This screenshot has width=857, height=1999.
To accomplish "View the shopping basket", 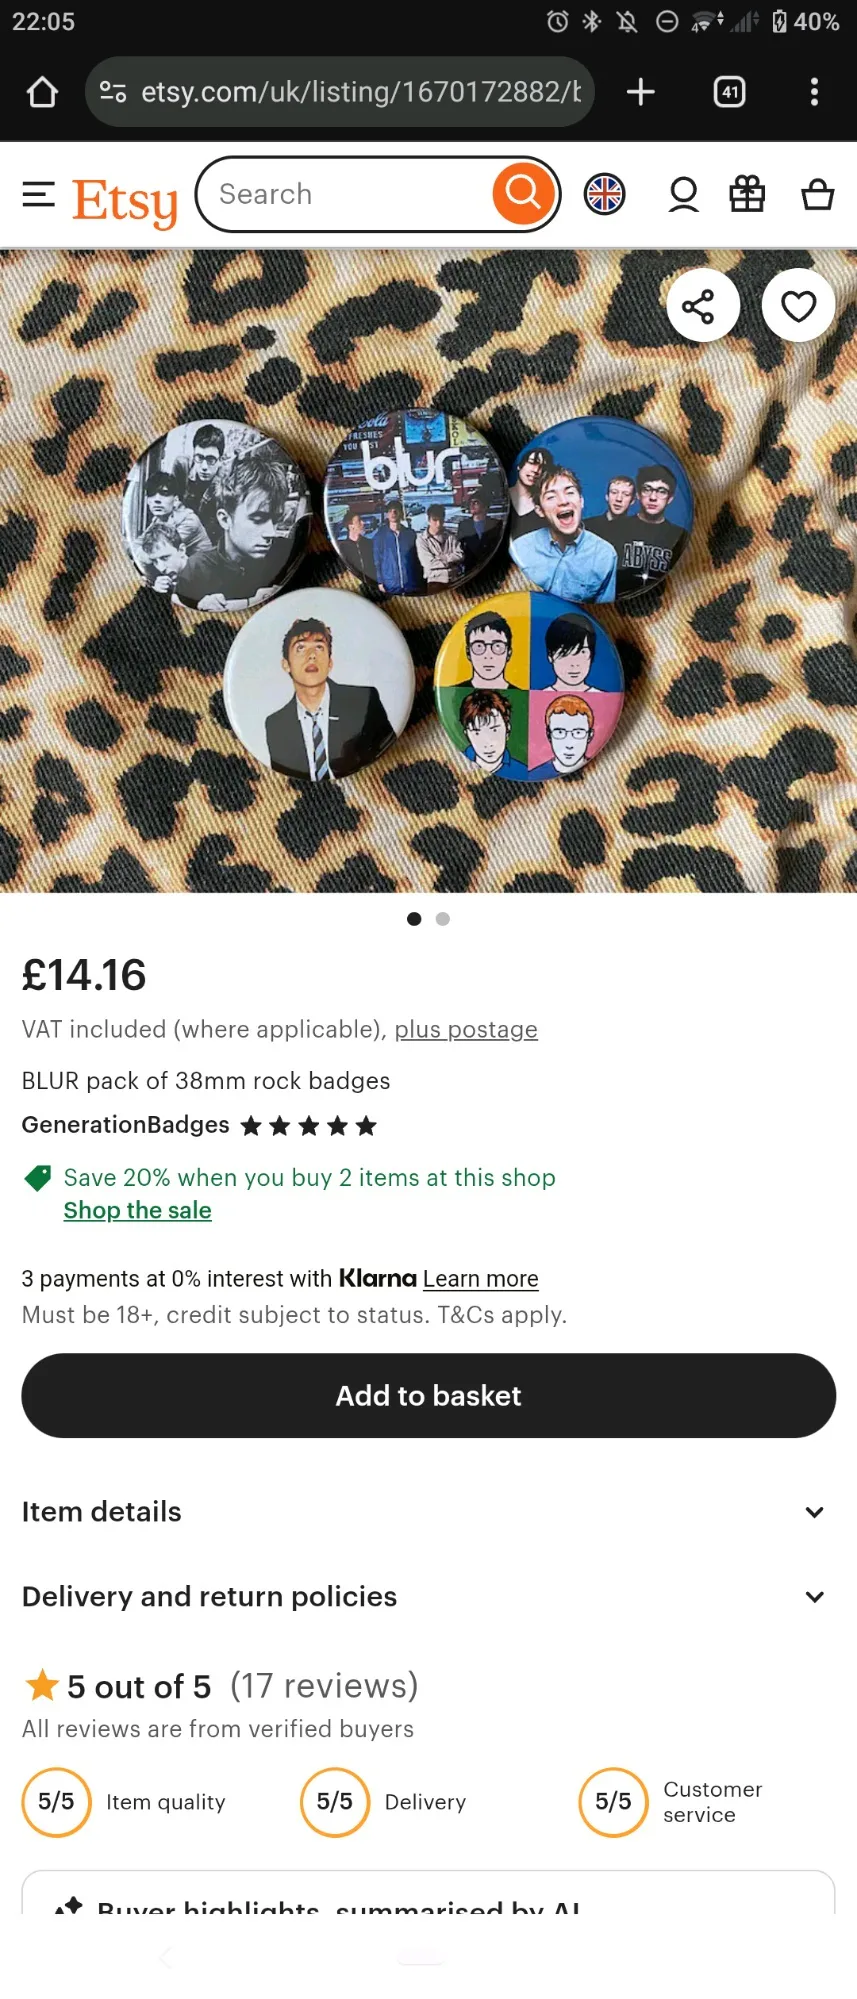I will point(817,194).
